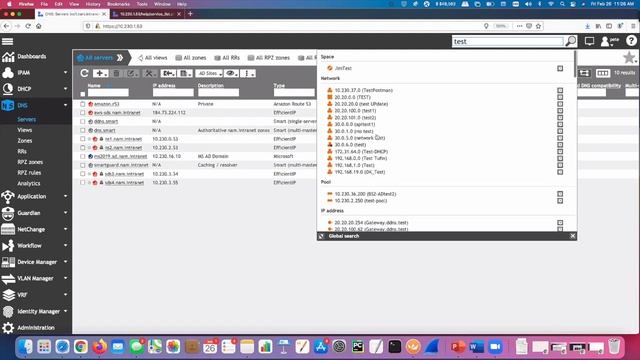Tick the select-all checkbox in table header
This screenshot has width=640, height=360.
pyautogui.click(x=83, y=94)
